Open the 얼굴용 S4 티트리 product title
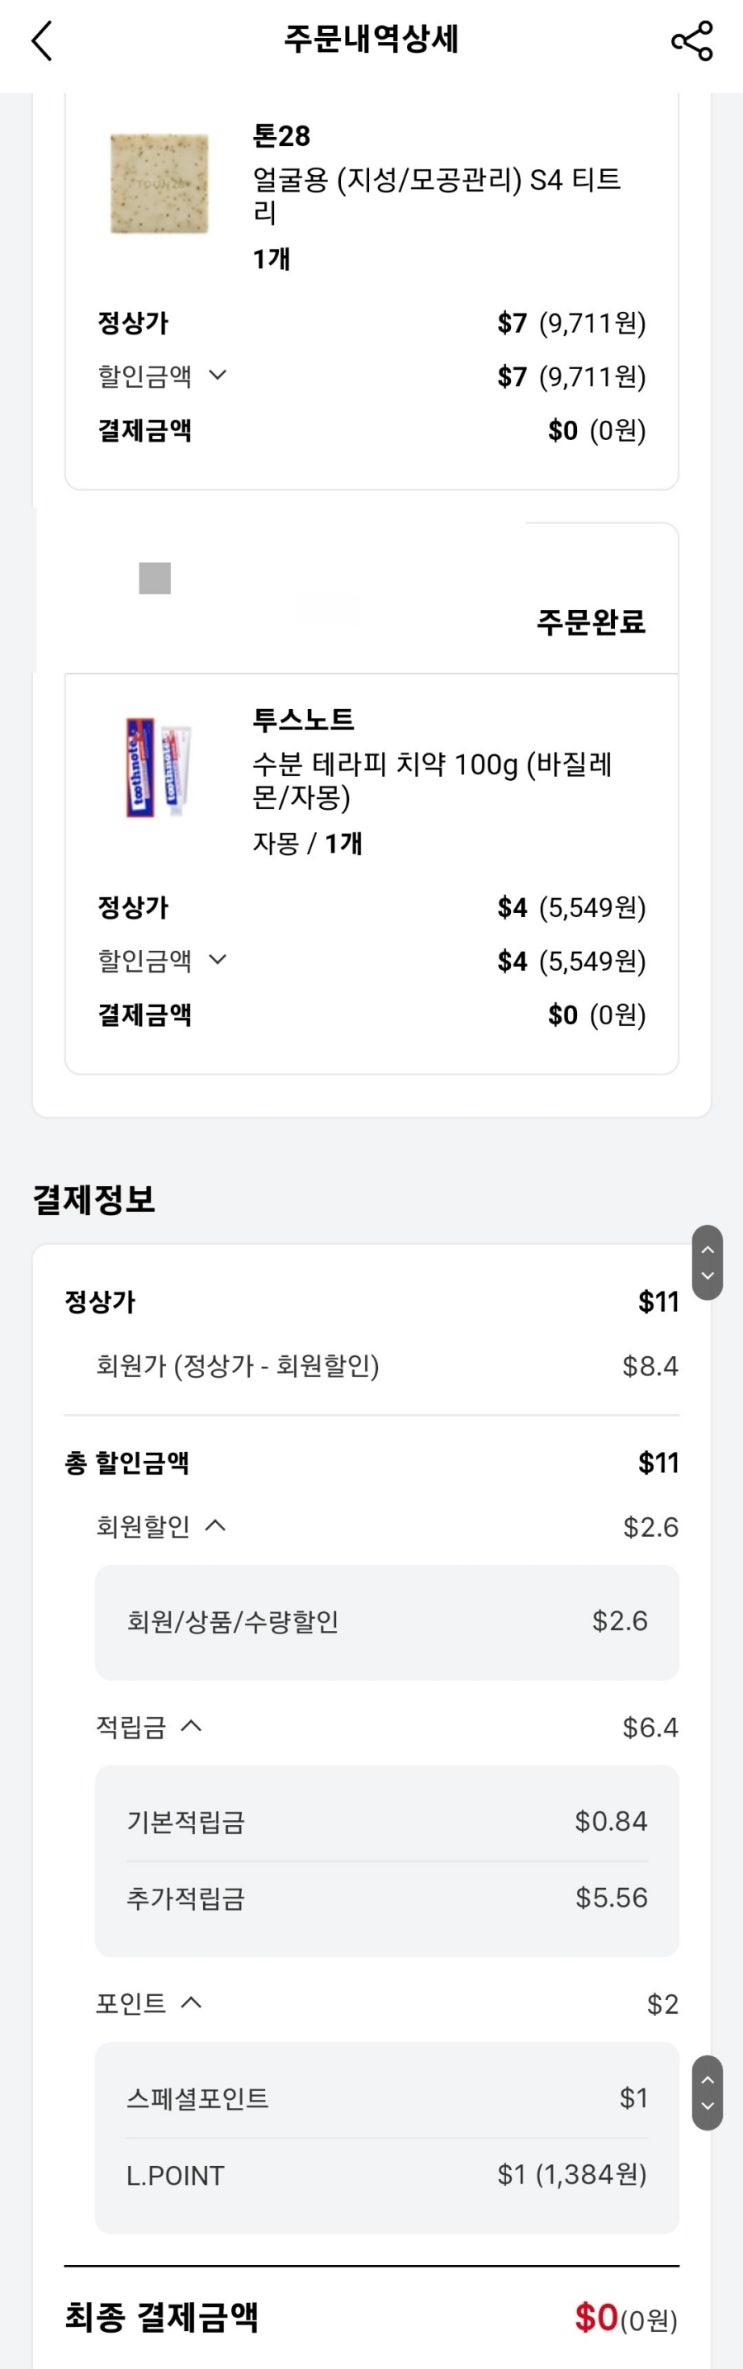 (x=436, y=195)
